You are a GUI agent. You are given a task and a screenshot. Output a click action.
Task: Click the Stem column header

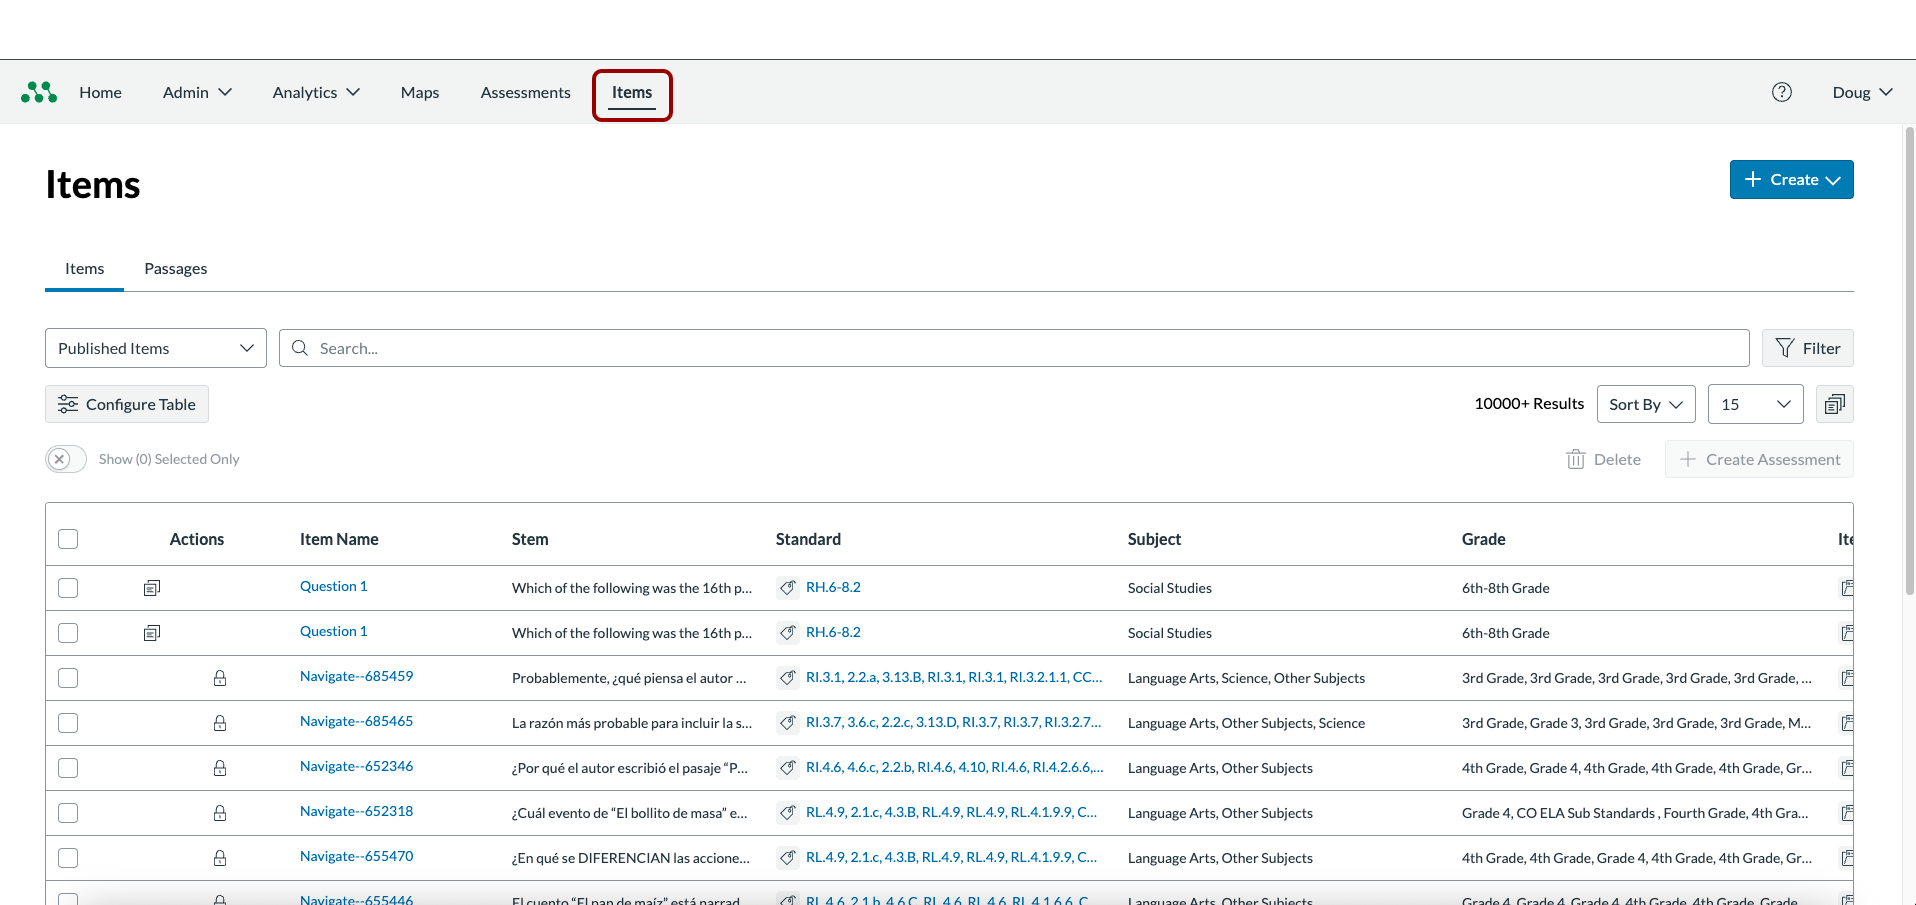pyautogui.click(x=530, y=539)
